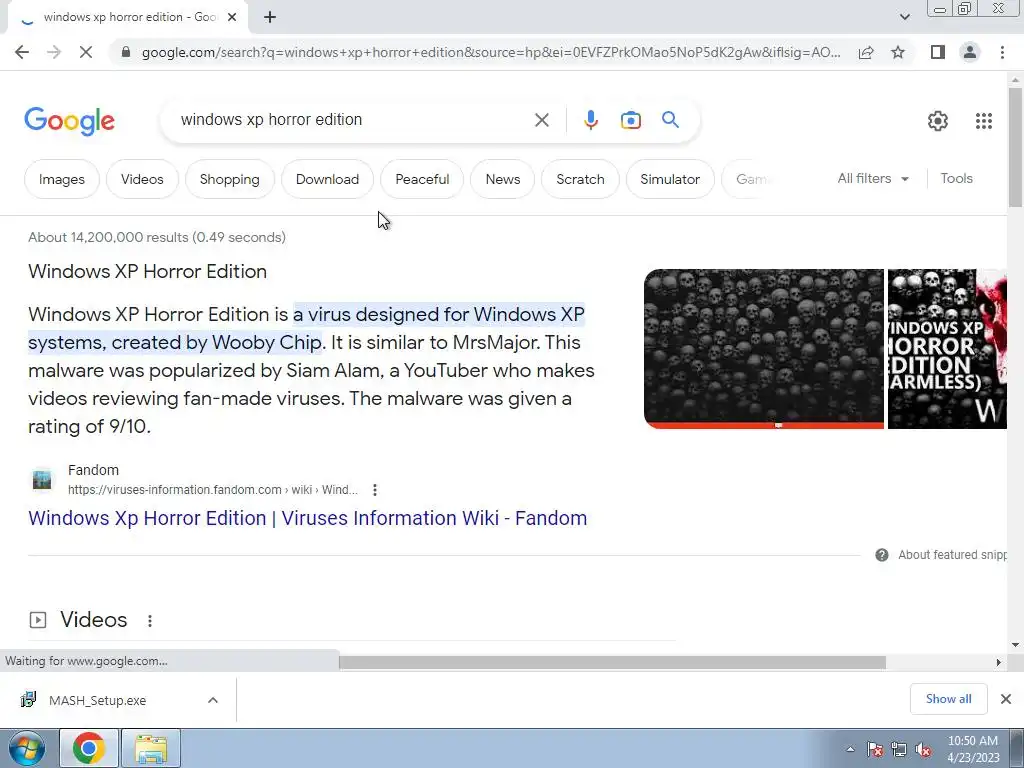Screen dimensions: 1024x768
Task: Open more options for Videos section
Action: point(150,620)
